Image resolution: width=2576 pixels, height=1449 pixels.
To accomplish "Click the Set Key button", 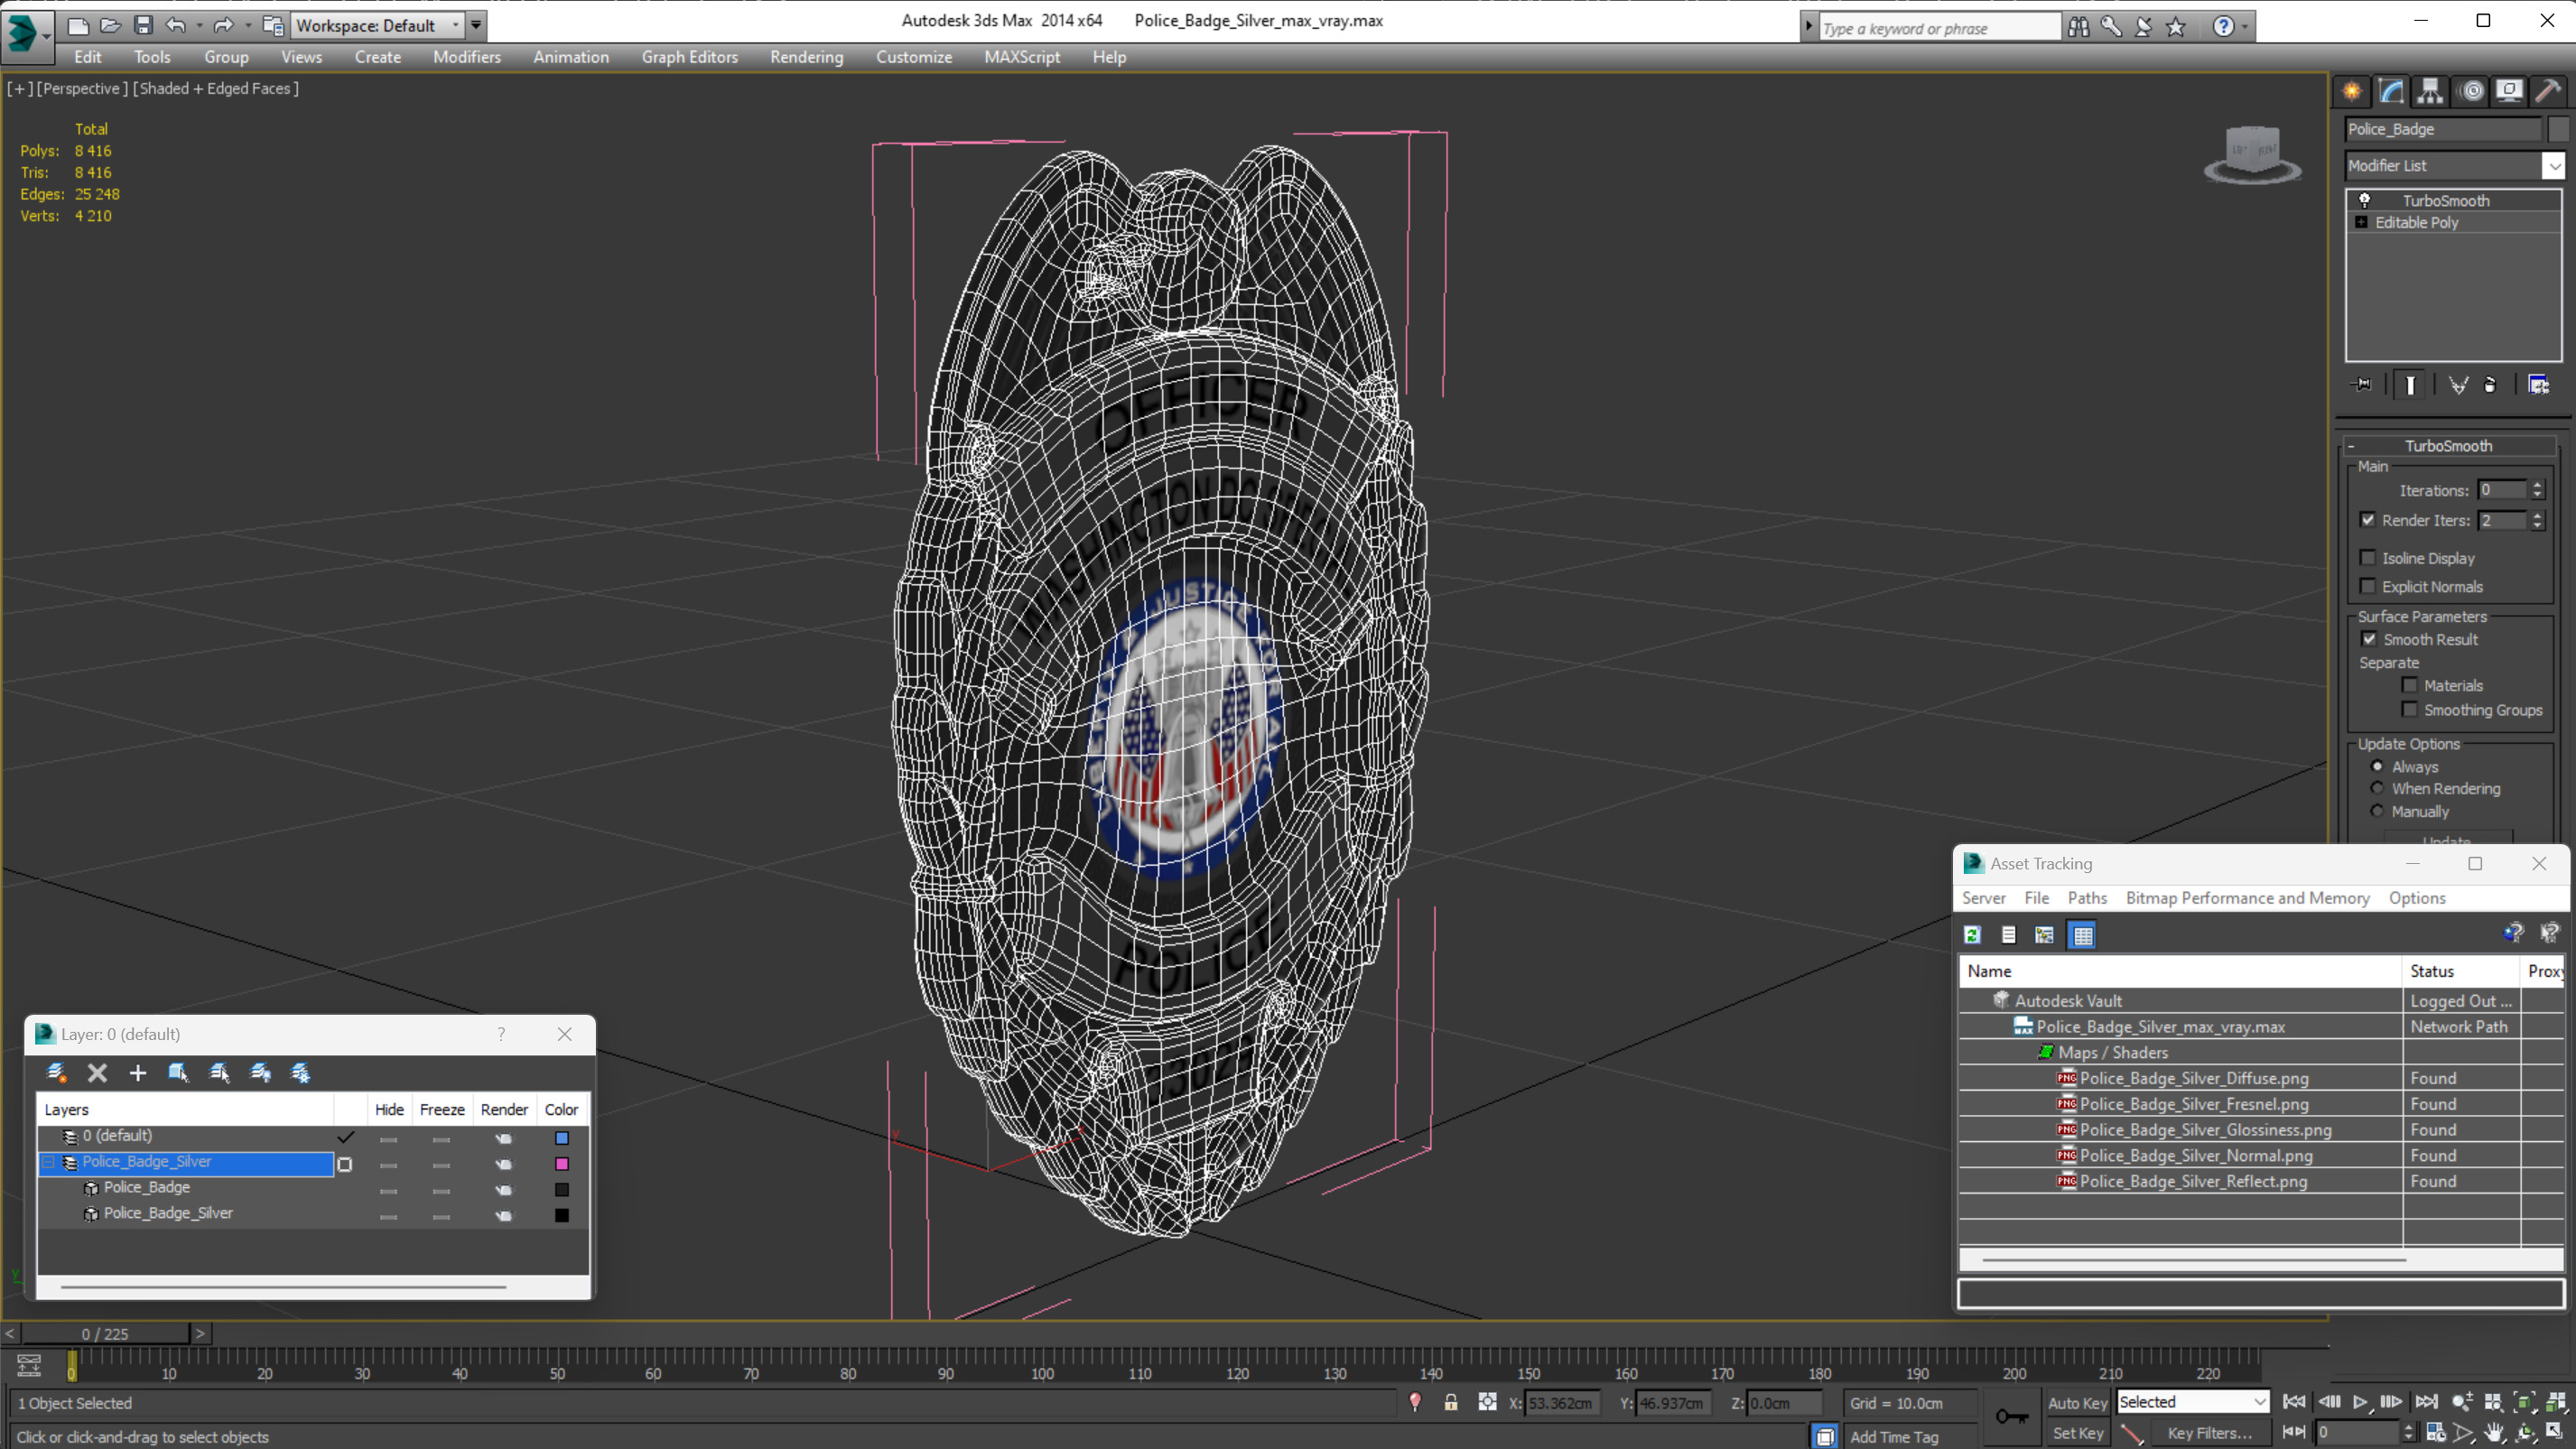I will [2077, 1433].
